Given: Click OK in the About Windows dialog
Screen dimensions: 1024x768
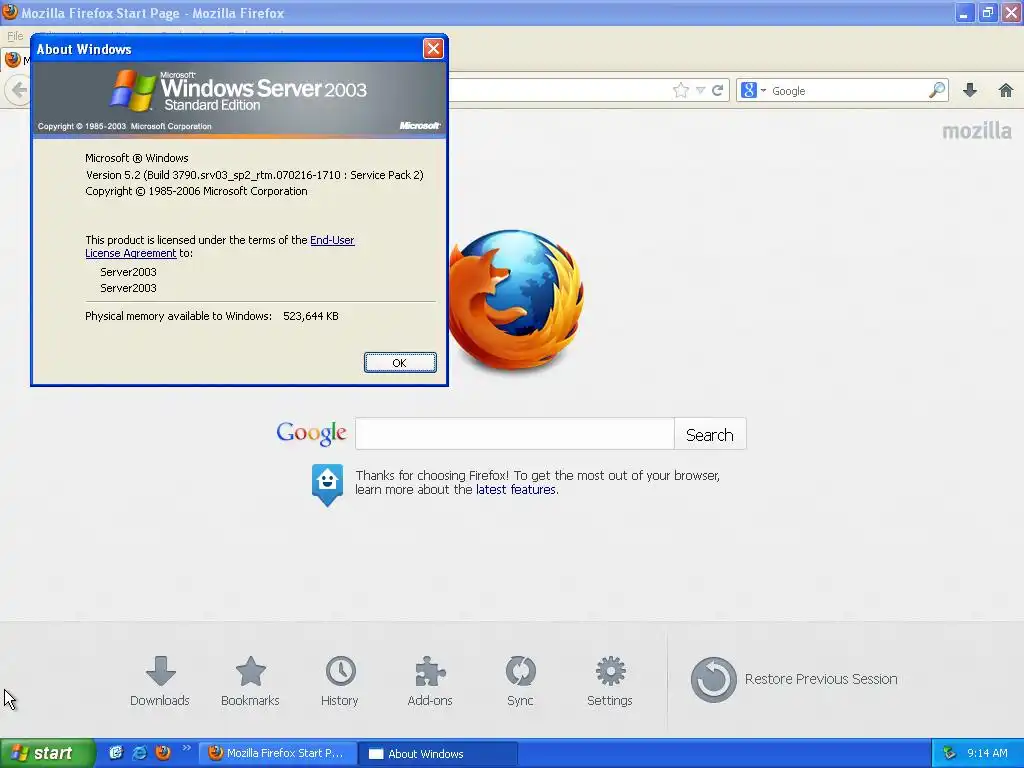Looking at the screenshot, I should (400, 362).
